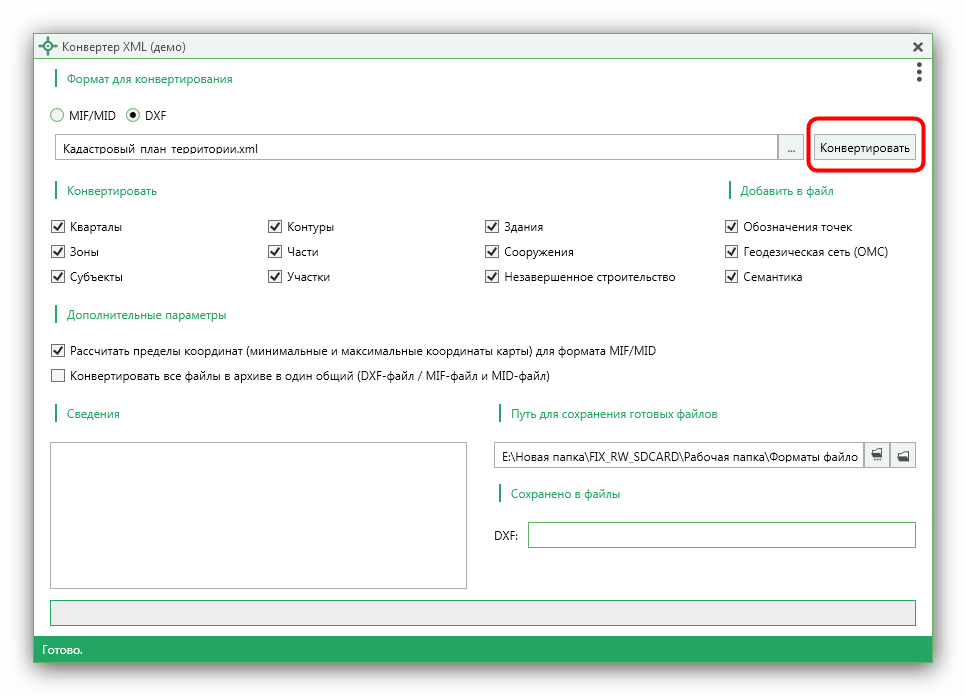Click the Сохранено в файлы heading
The width and height of the screenshot is (966, 696).
[565, 494]
